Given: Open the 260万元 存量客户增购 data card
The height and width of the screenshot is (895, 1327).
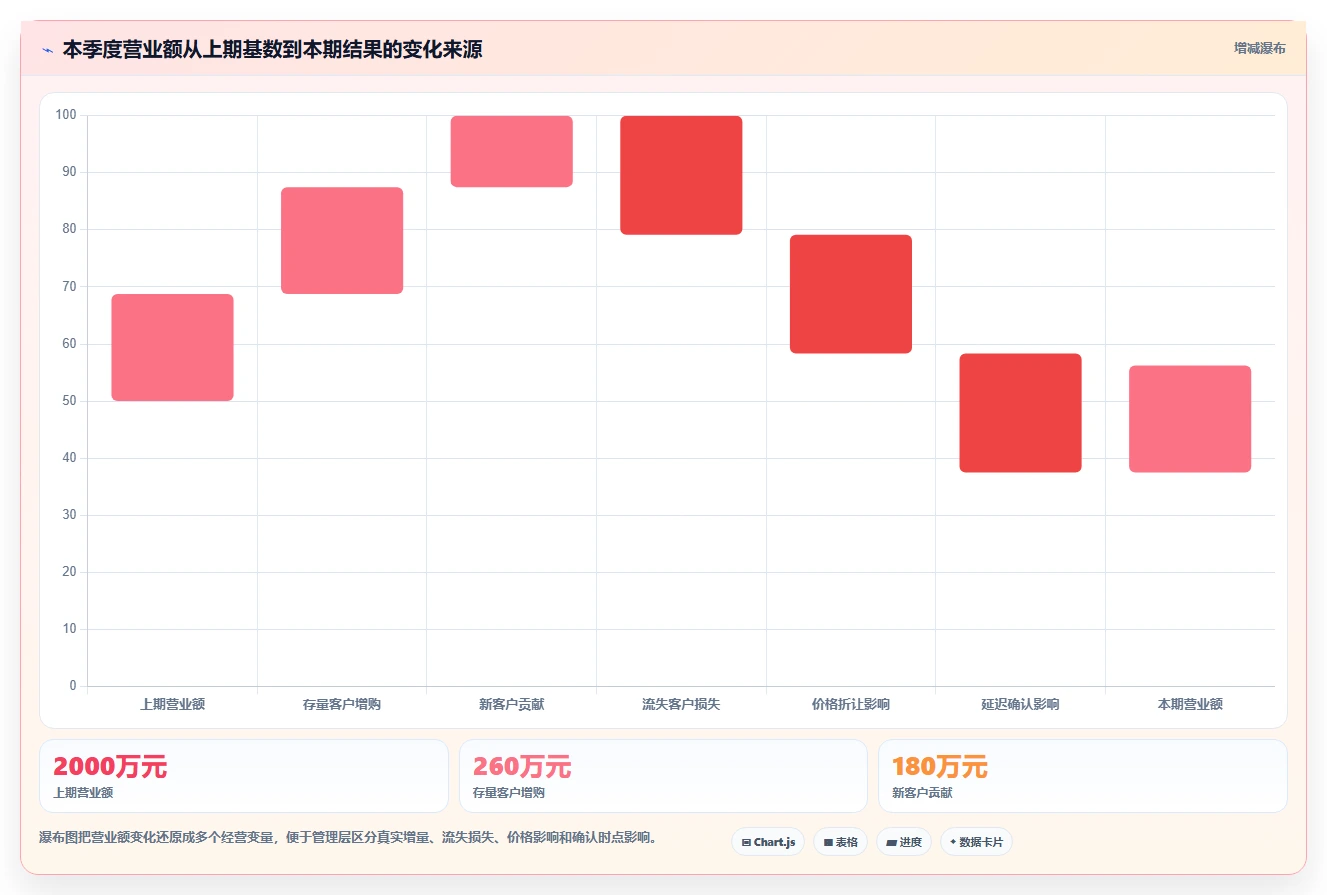Looking at the screenshot, I should tap(663, 776).
